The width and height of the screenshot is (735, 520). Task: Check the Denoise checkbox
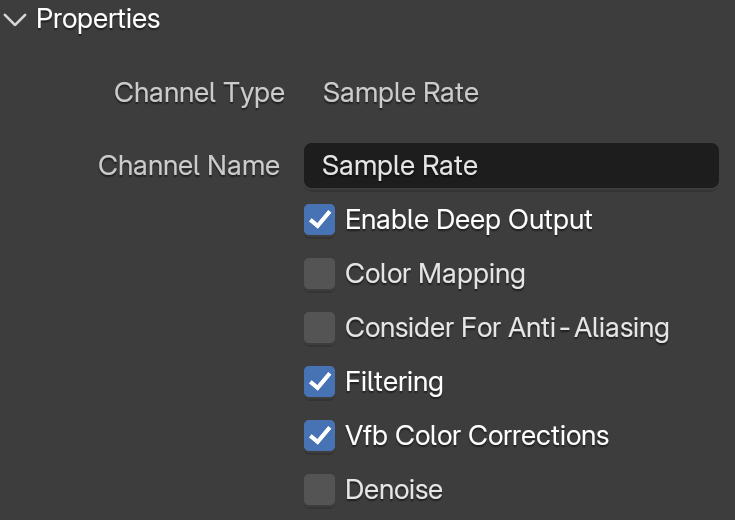[319, 490]
